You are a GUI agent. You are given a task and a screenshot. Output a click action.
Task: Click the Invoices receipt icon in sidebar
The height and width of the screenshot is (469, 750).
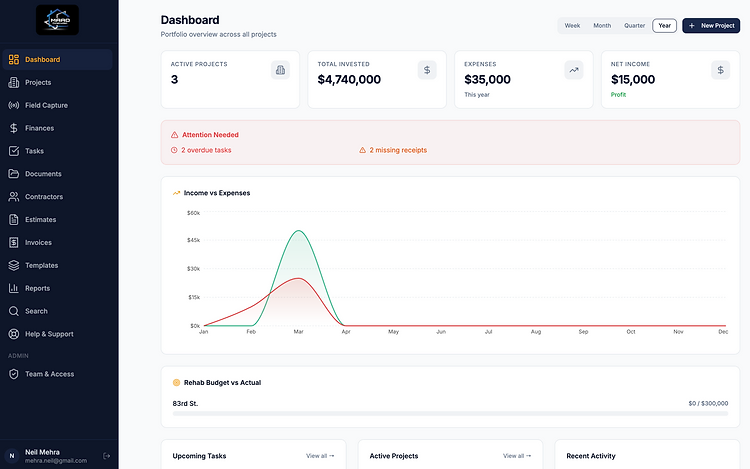click(x=13, y=242)
